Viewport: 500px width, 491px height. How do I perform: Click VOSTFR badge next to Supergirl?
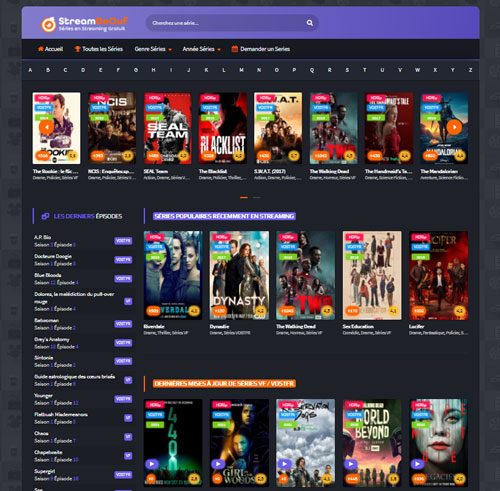click(x=123, y=475)
